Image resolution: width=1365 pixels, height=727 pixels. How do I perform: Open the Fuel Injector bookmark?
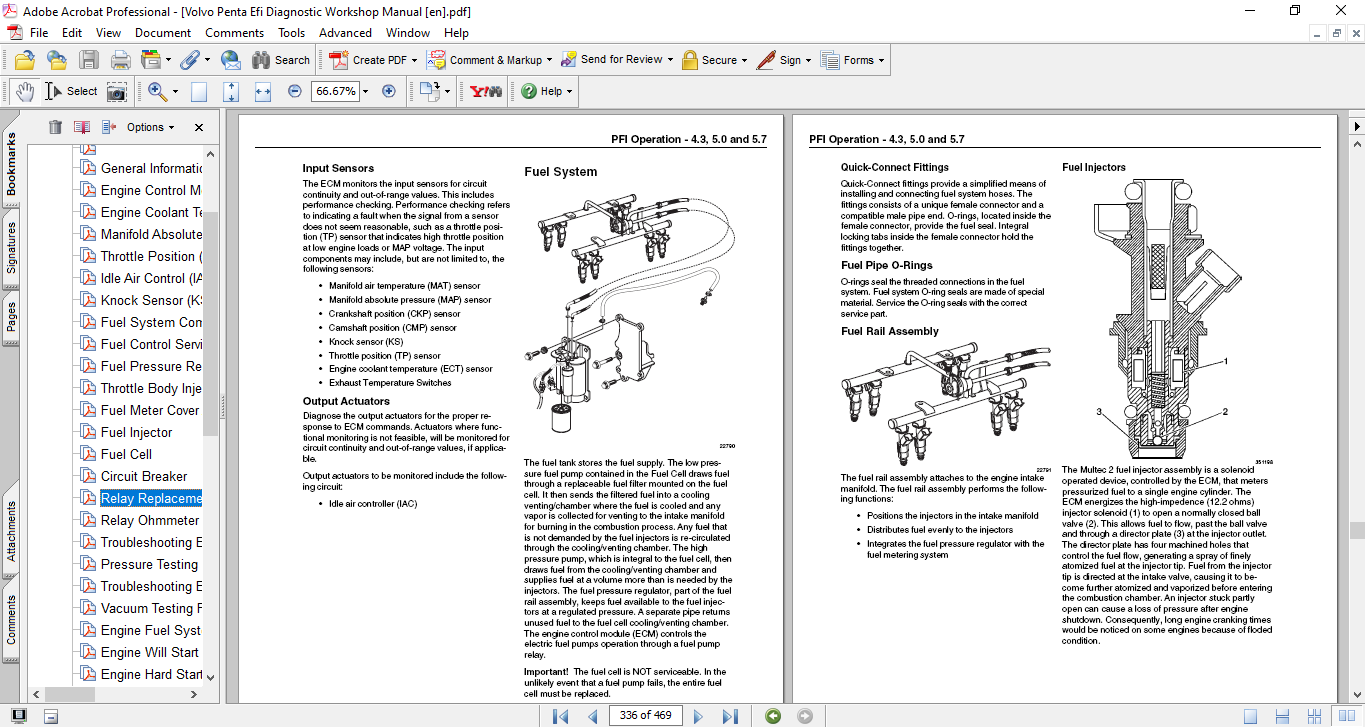[136, 432]
